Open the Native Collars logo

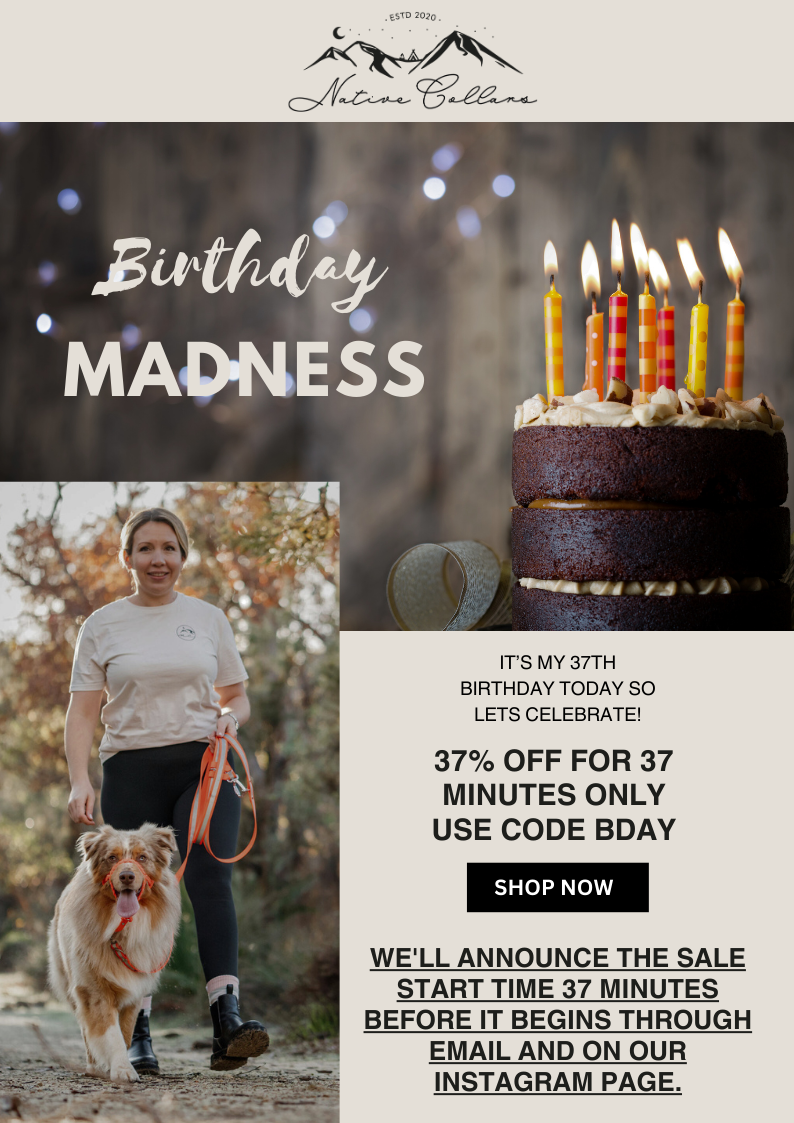tap(412, 62)
